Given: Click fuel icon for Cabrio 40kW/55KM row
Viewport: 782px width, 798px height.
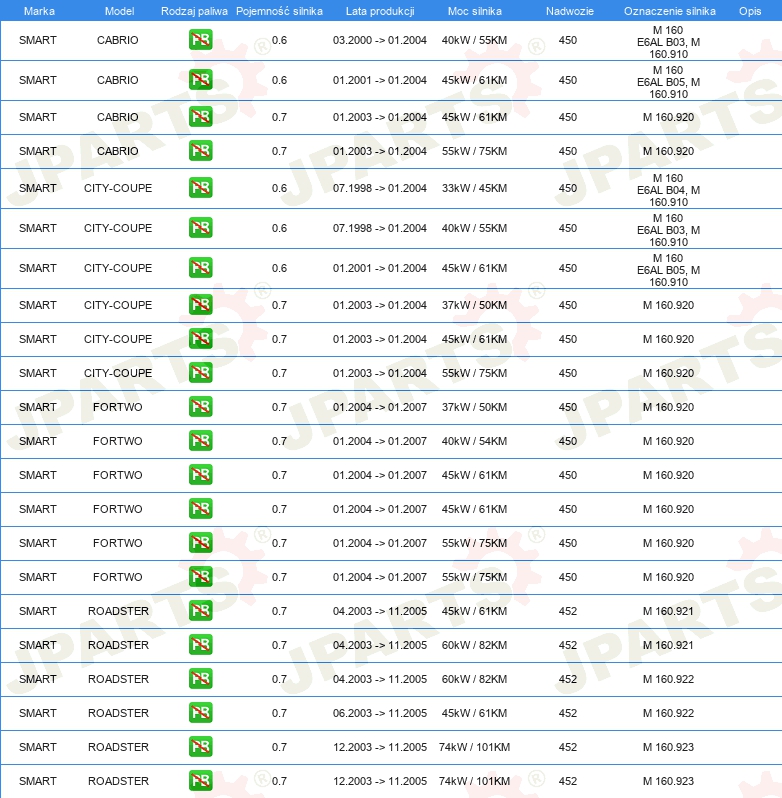Looking at the screenshot, I should pyautogui.click(x=200, y=40).
